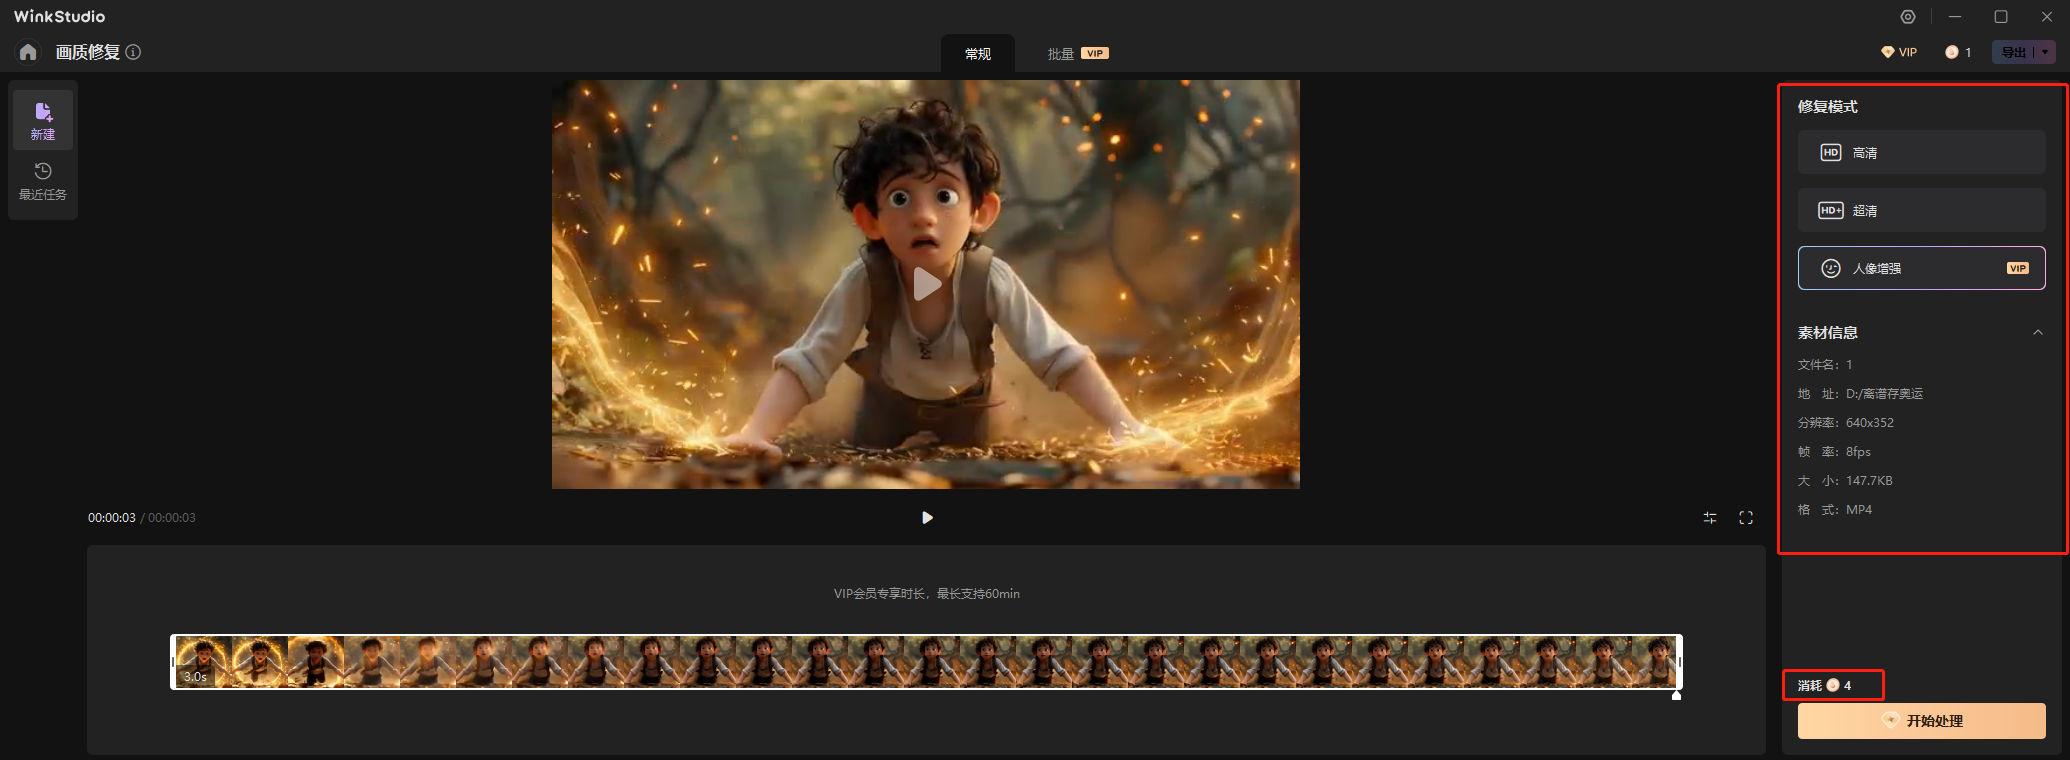2070x760 pixels.
Task: Select the 高清 HD repair mode
Action: 1921,152
